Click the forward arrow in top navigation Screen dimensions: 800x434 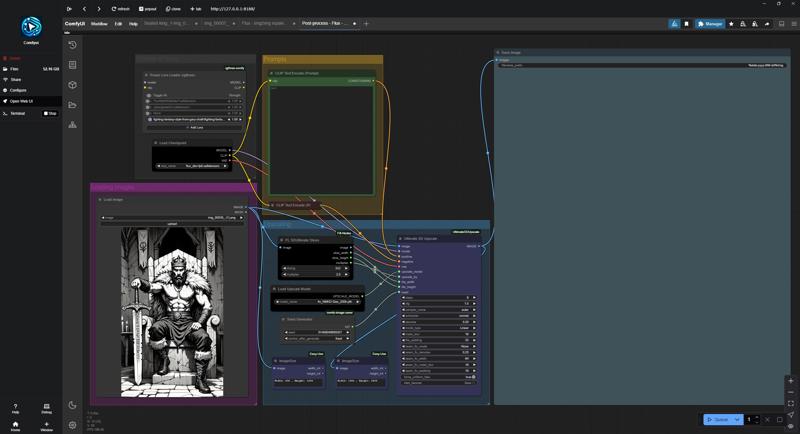coord(99,9)
